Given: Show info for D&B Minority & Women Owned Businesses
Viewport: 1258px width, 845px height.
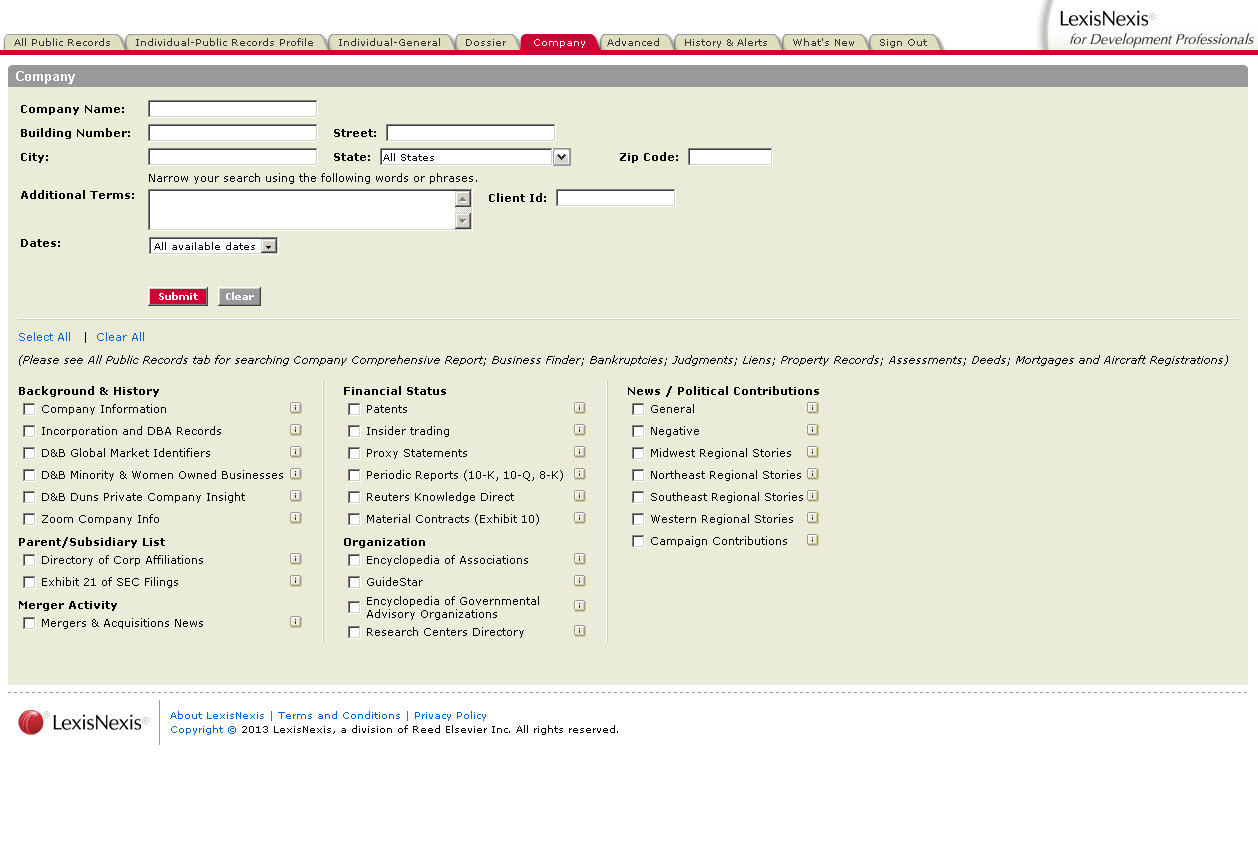Looking at the screenshot, I should point(296,474).
